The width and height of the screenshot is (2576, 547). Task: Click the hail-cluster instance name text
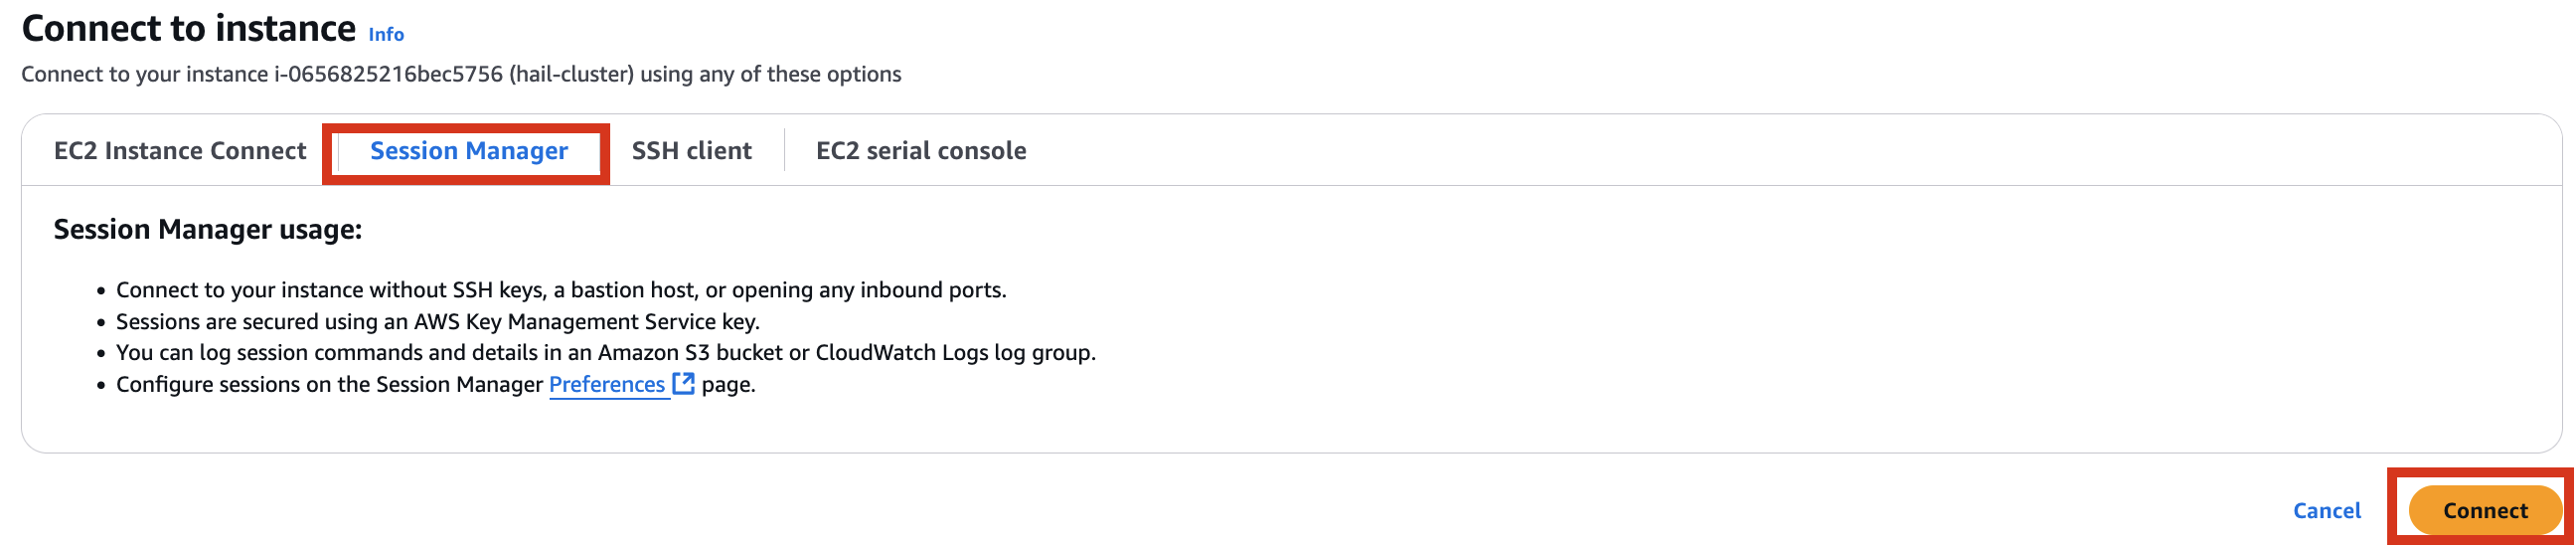click(x=571, y=74)
